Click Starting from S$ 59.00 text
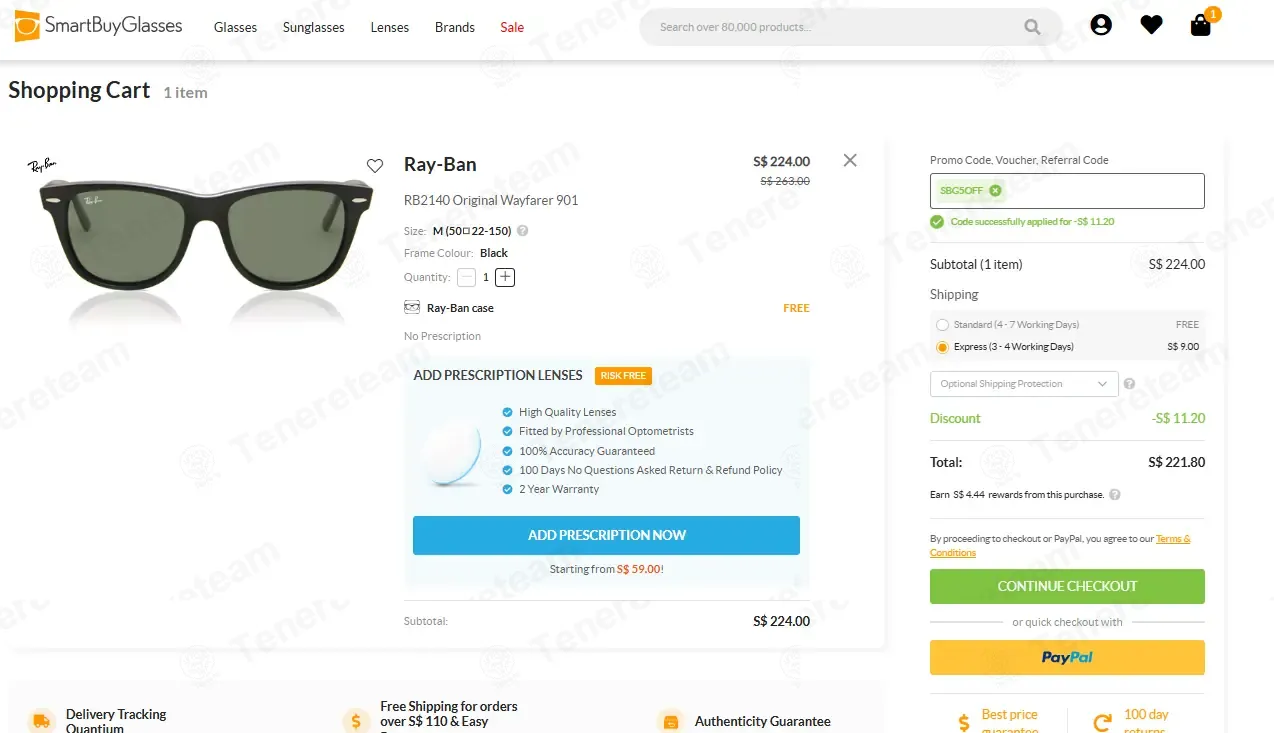Image resolution: width=1274 pixels, height=733 pixels. coord(606,569)
